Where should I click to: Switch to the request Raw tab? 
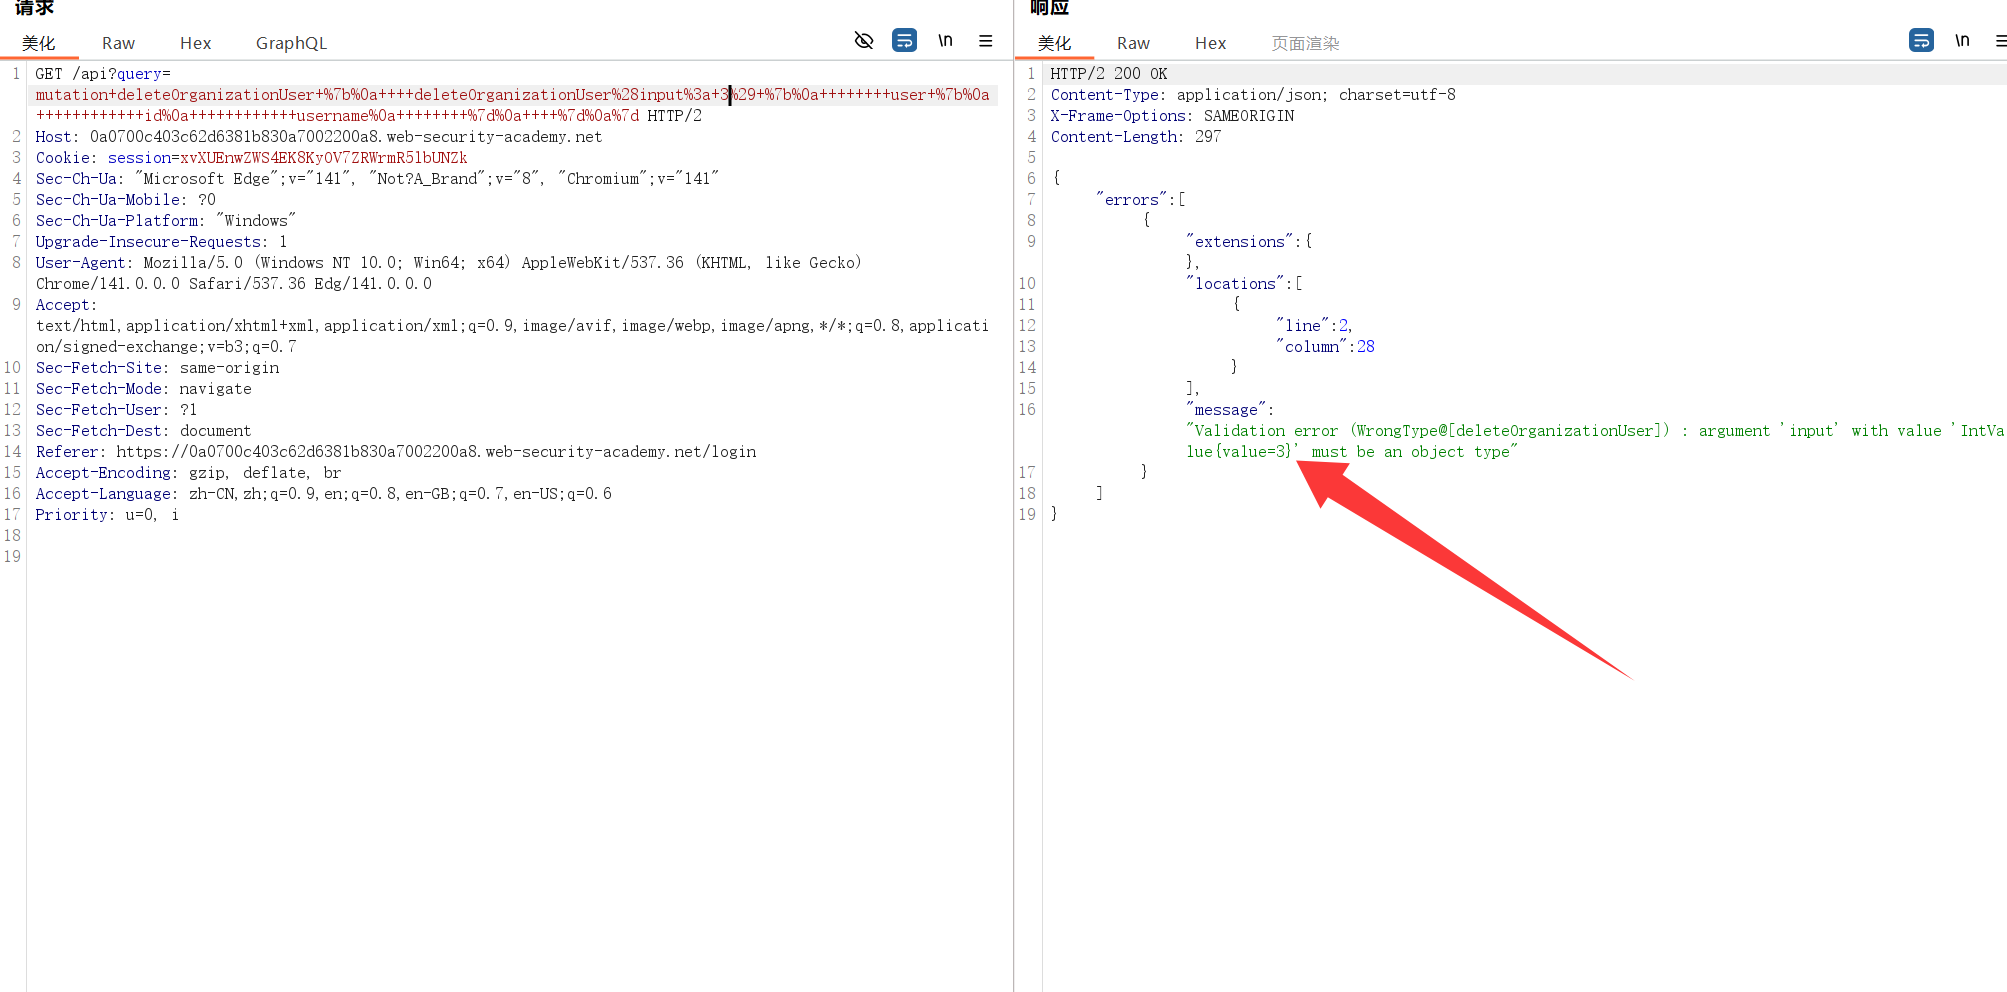(118, 43)
